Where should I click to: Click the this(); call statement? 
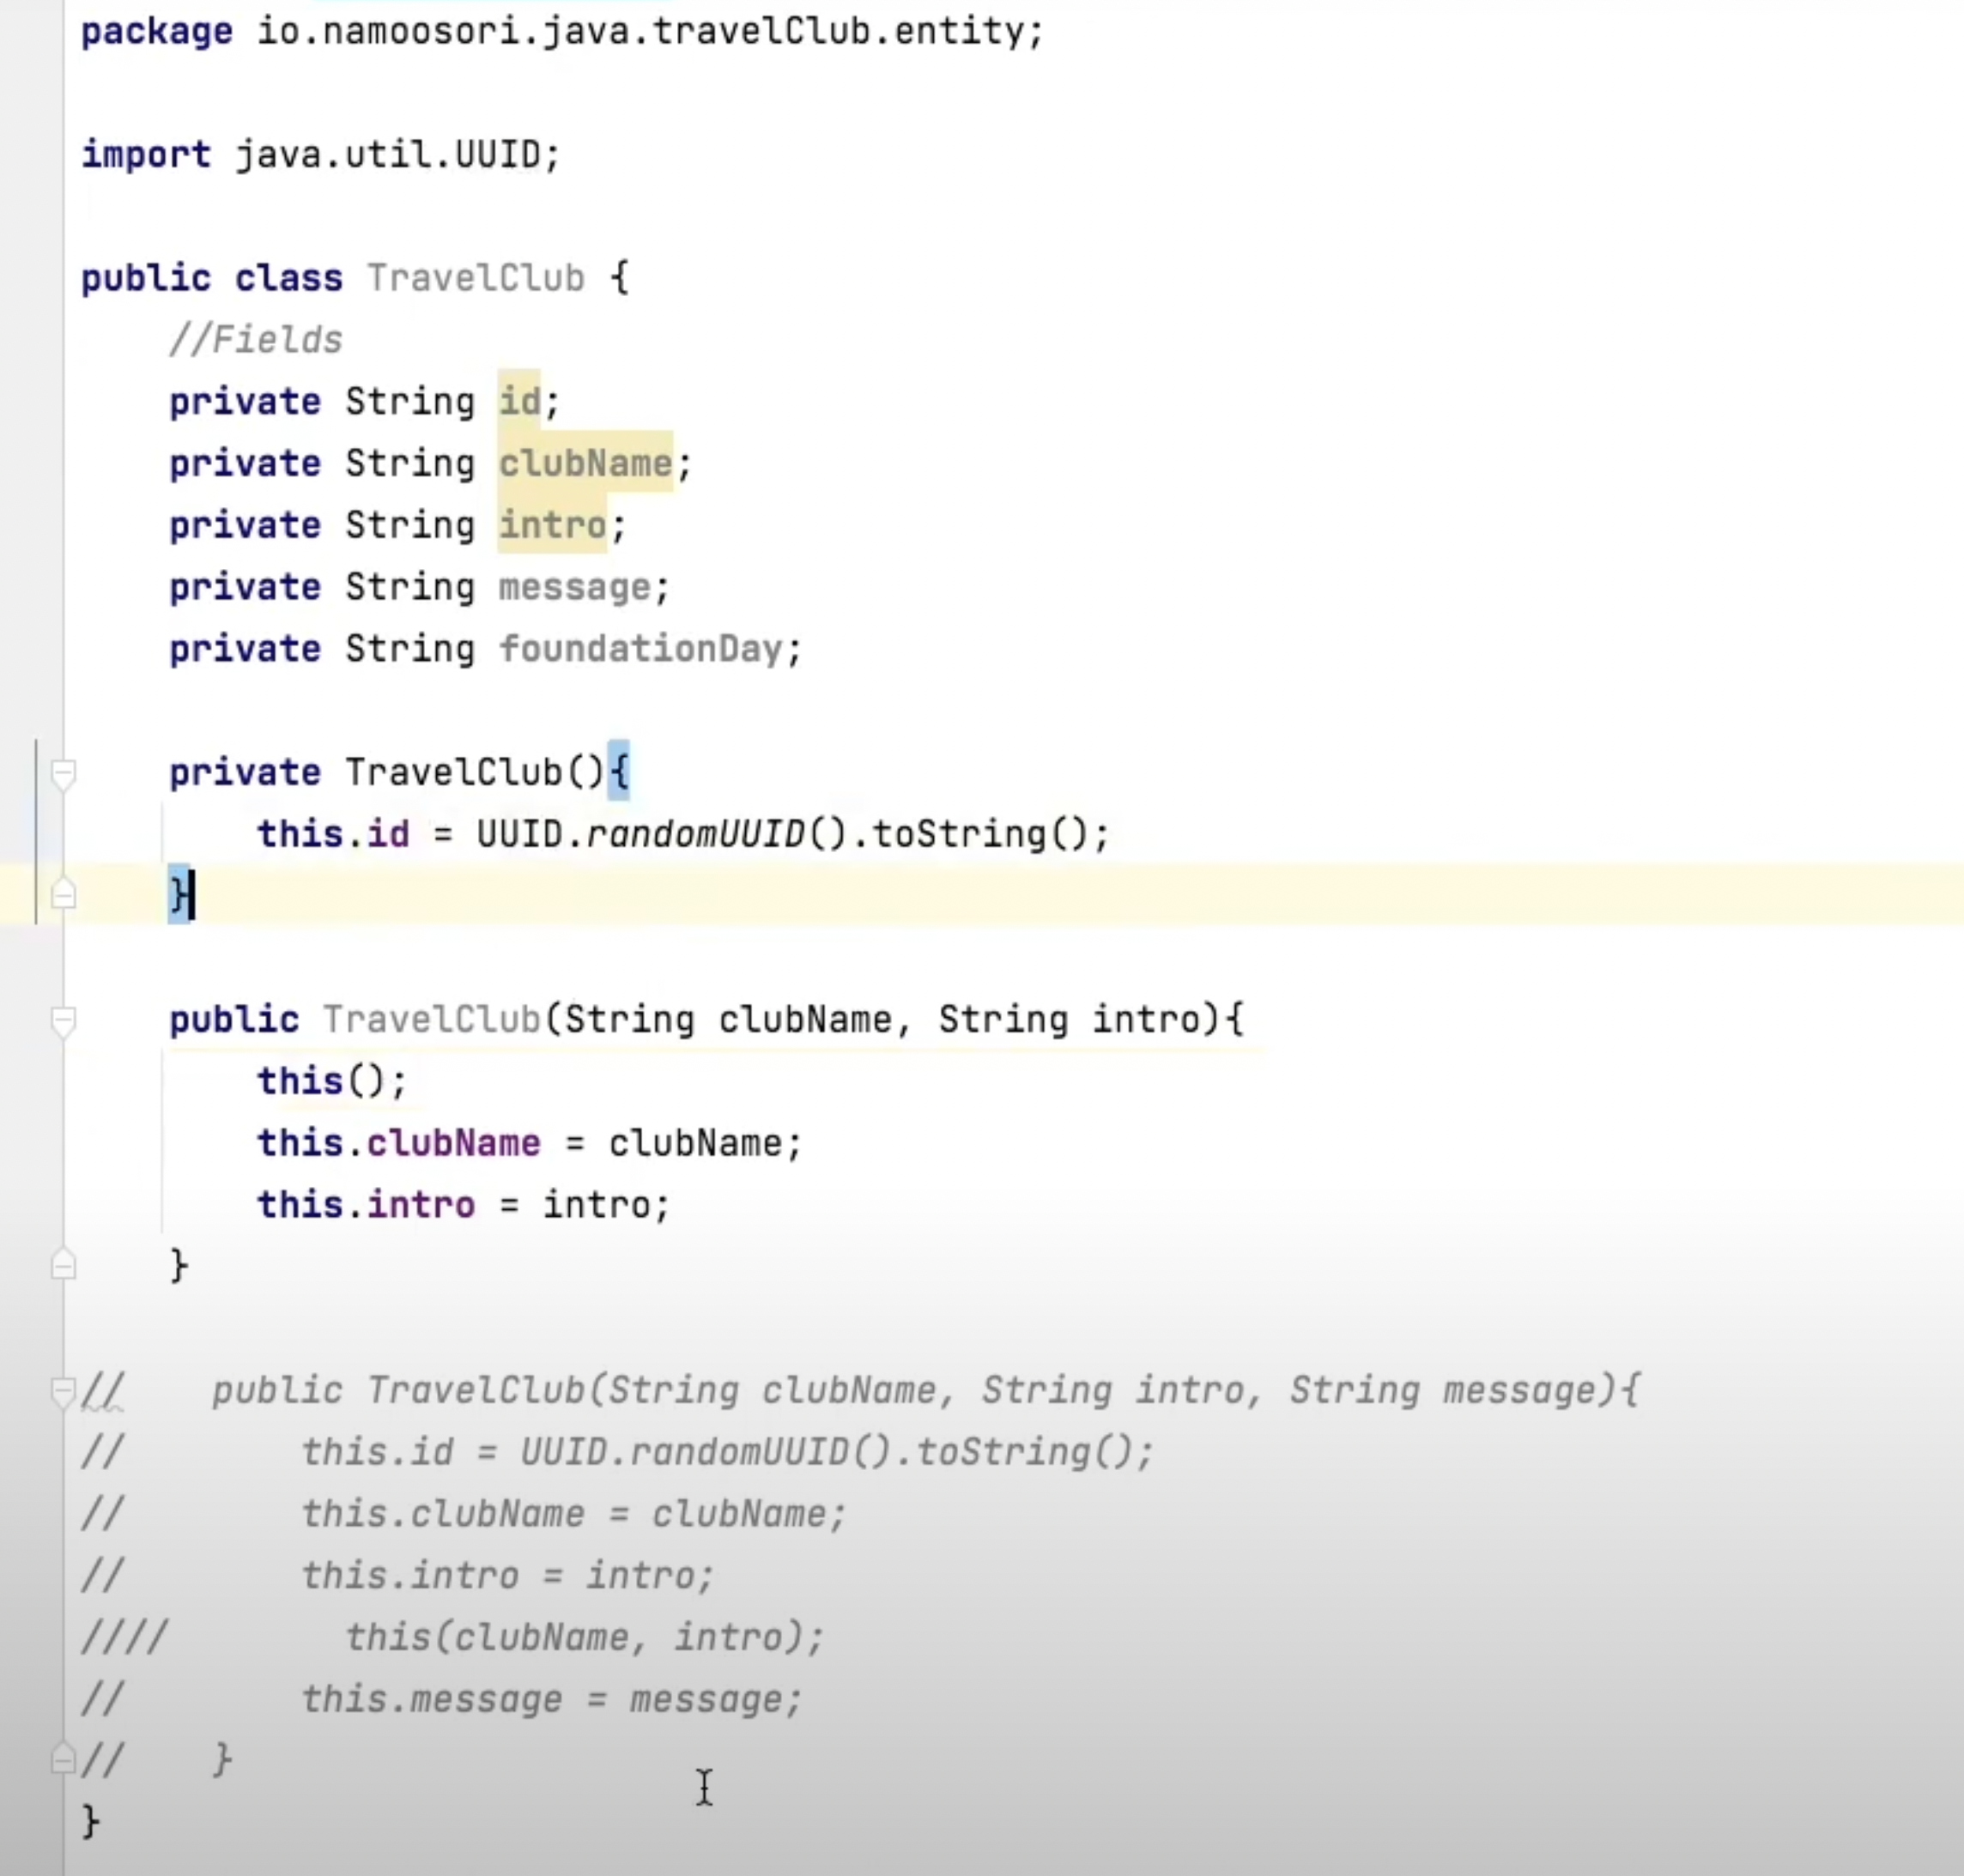coord(332,1082)
